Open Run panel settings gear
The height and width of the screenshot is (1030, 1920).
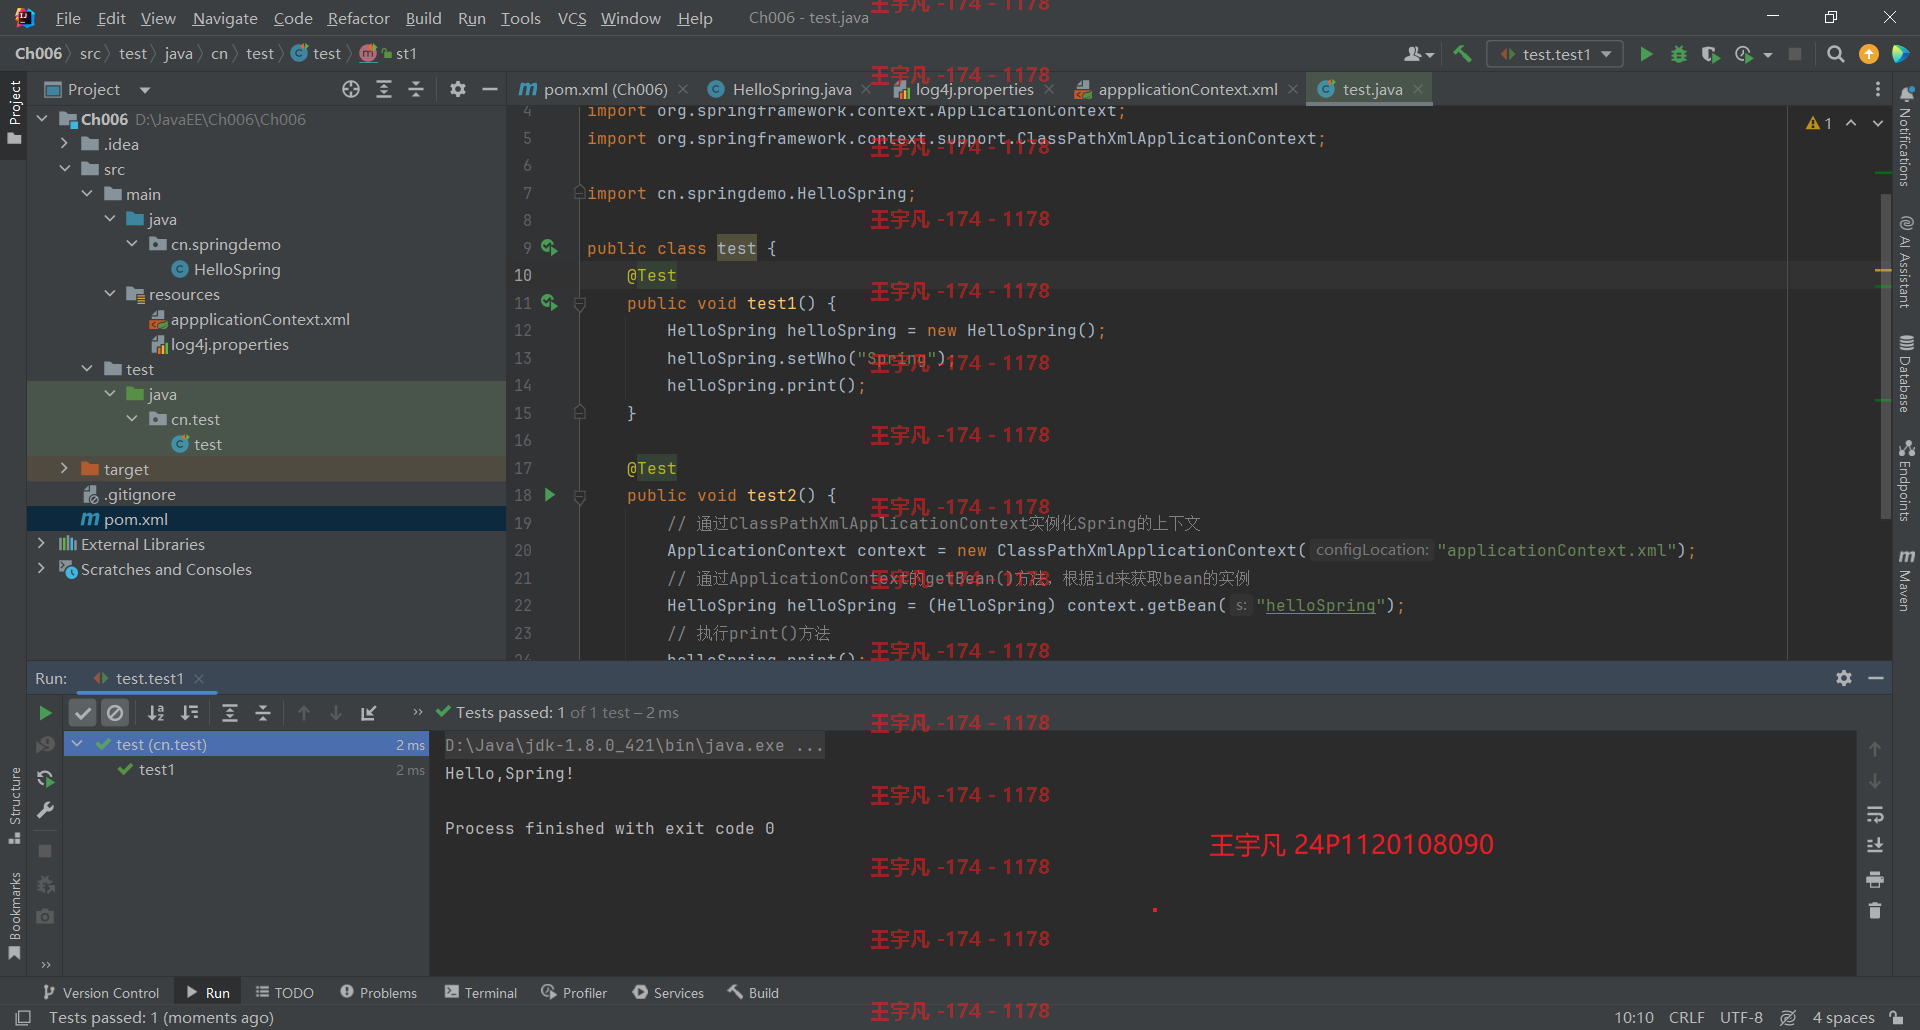[x=1844, y=678]
